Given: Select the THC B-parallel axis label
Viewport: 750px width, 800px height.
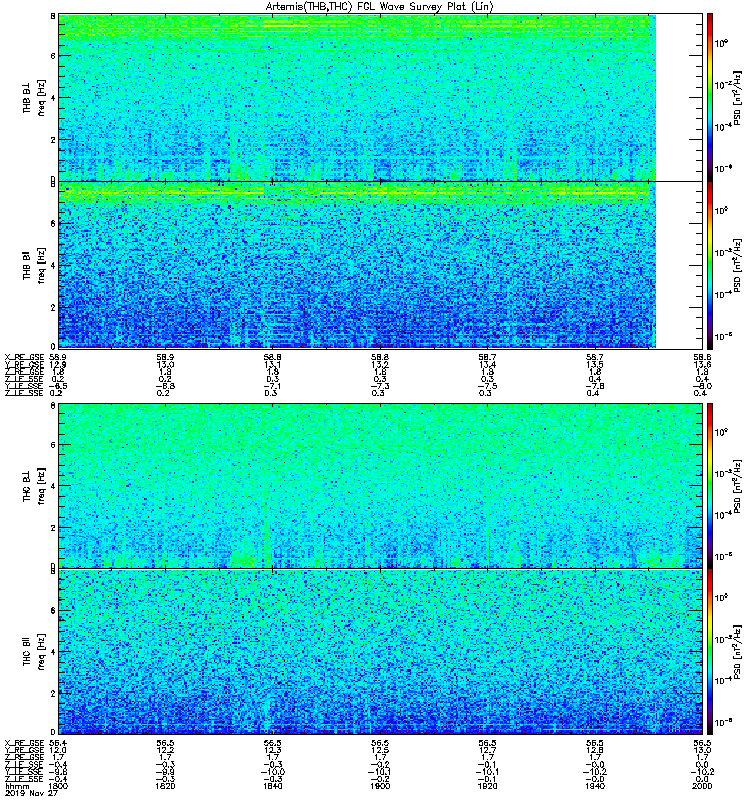Looking at the screenshot, I should 27,652.
